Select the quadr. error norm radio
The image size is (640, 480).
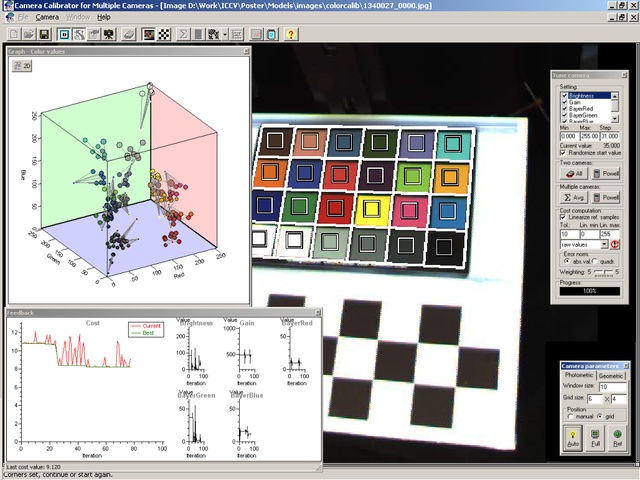(x=596, y=261)
